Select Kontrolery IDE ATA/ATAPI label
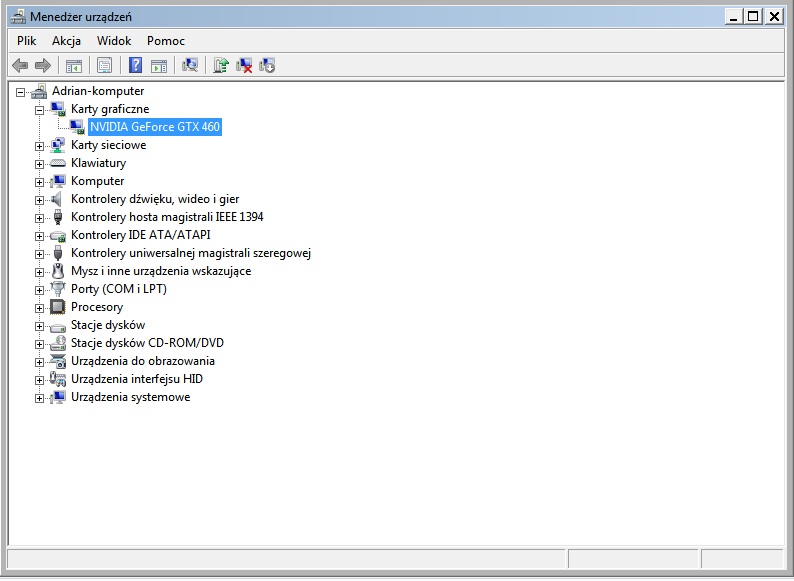The image size is (794, 581). coord(140,235)
